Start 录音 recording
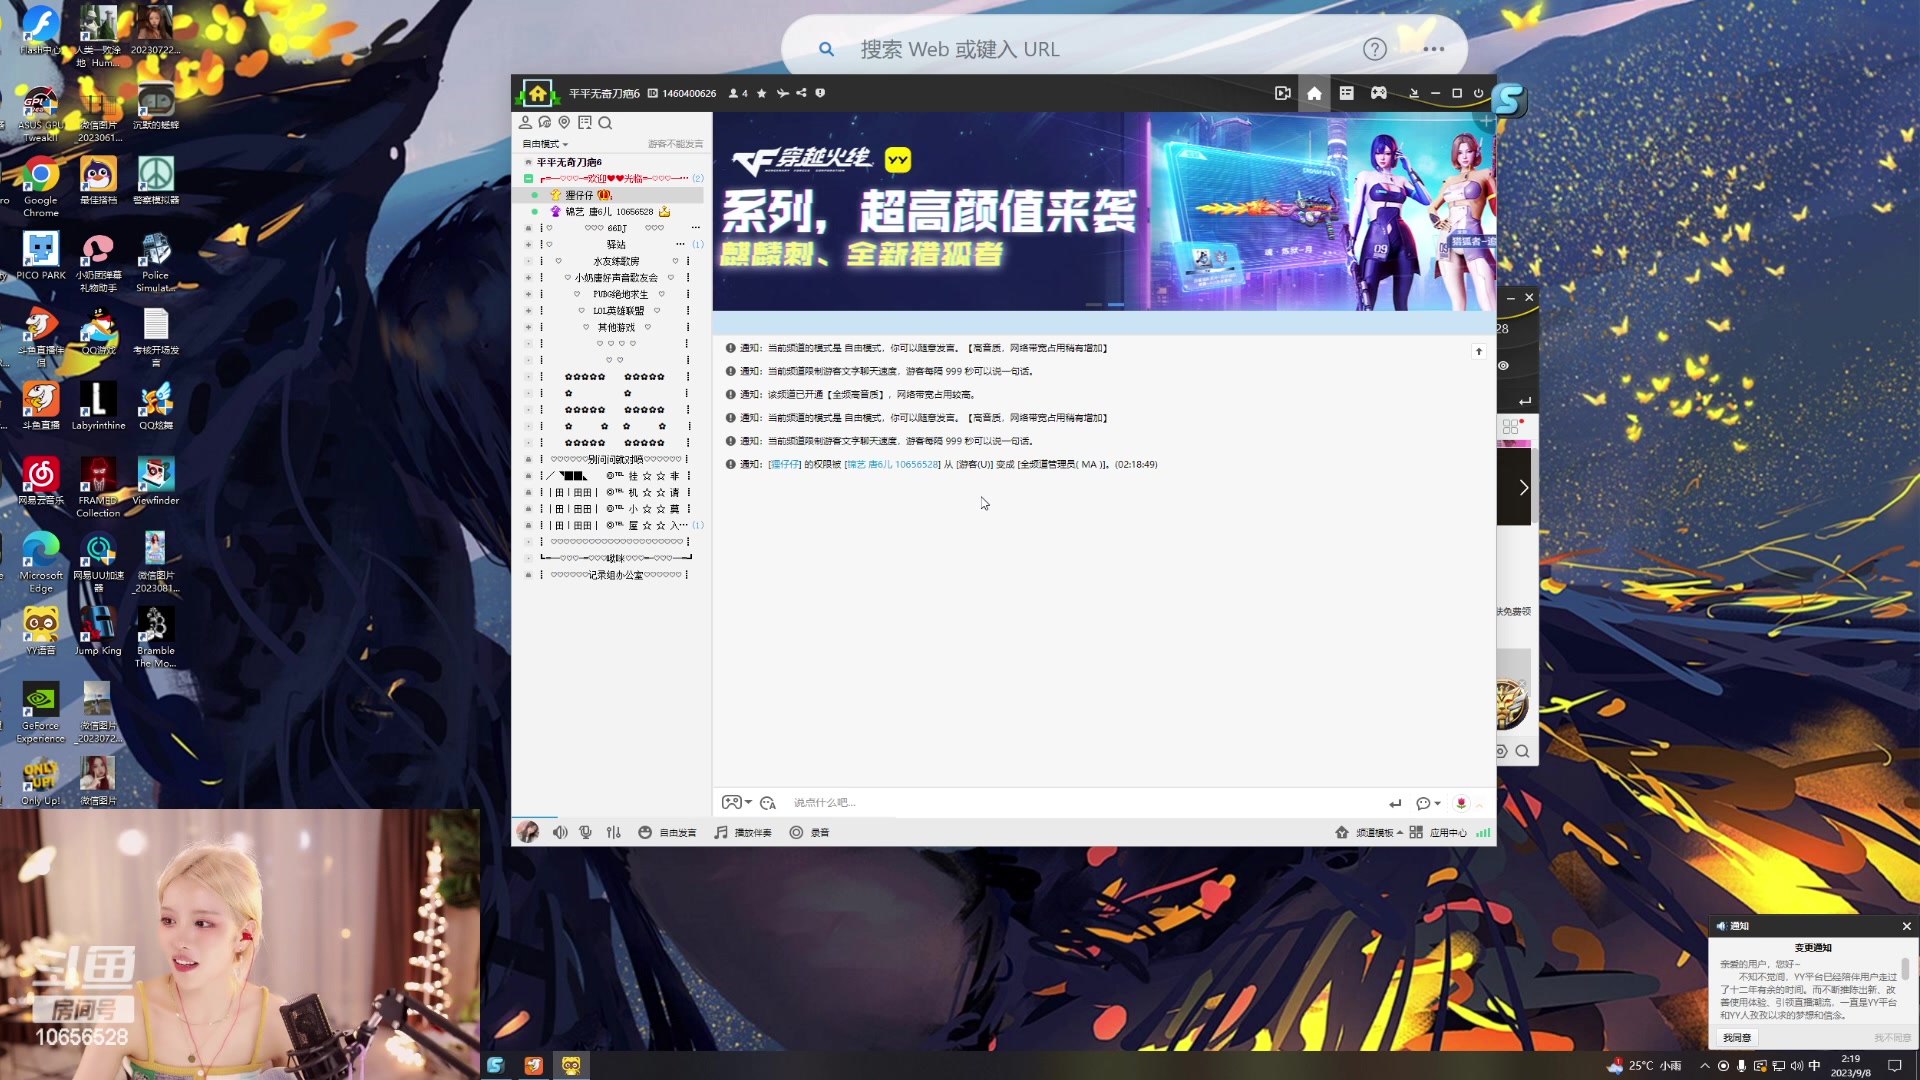 [x=810, y=833]
